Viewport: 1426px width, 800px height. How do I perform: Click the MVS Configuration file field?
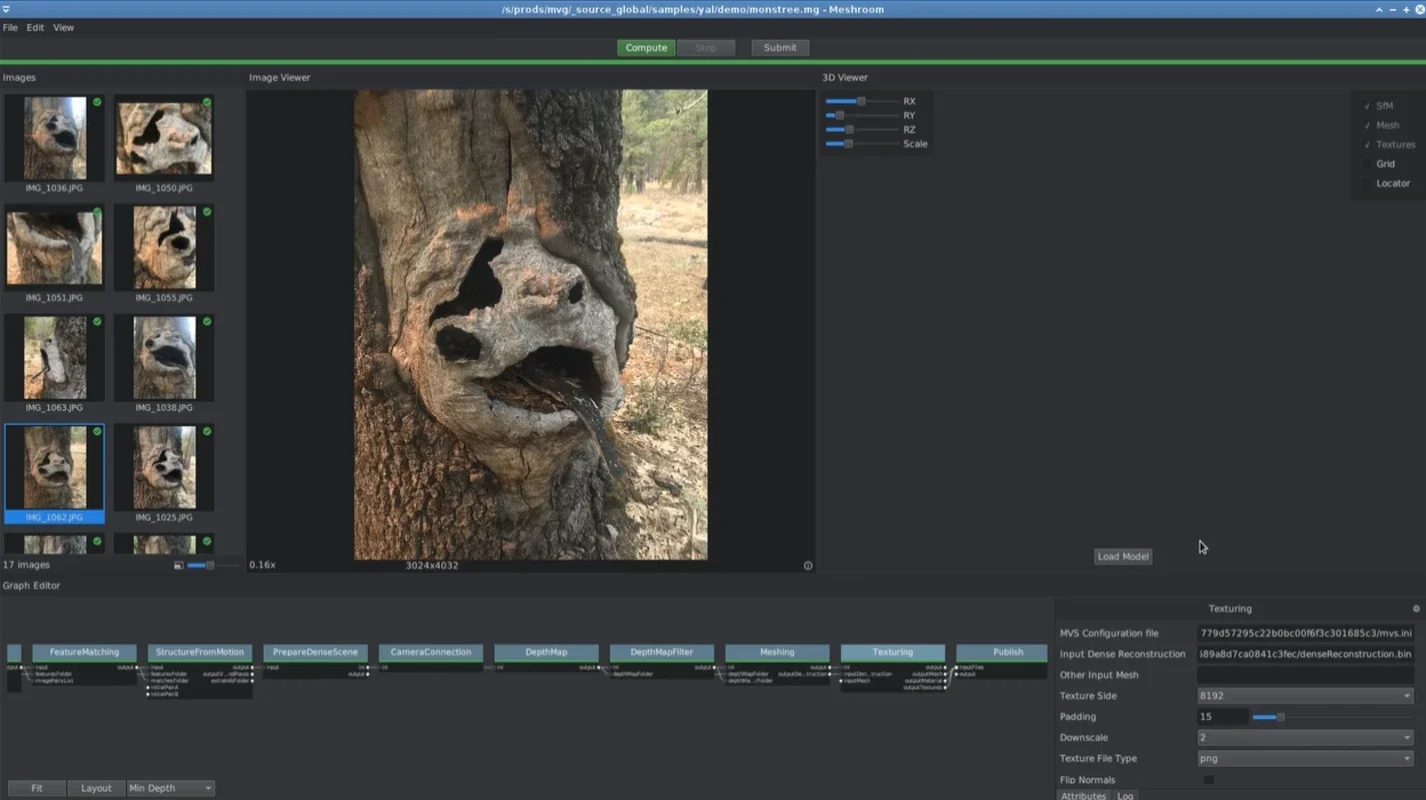tap(1306, 633)
